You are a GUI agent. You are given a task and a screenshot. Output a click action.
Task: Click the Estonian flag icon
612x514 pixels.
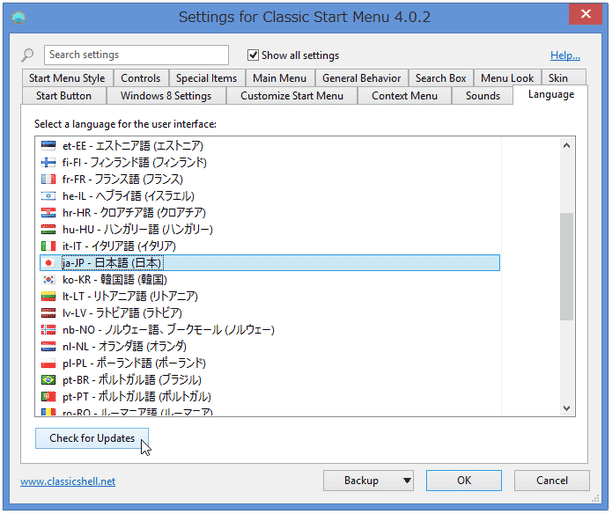pyautogui.click(x=48, y=146)
